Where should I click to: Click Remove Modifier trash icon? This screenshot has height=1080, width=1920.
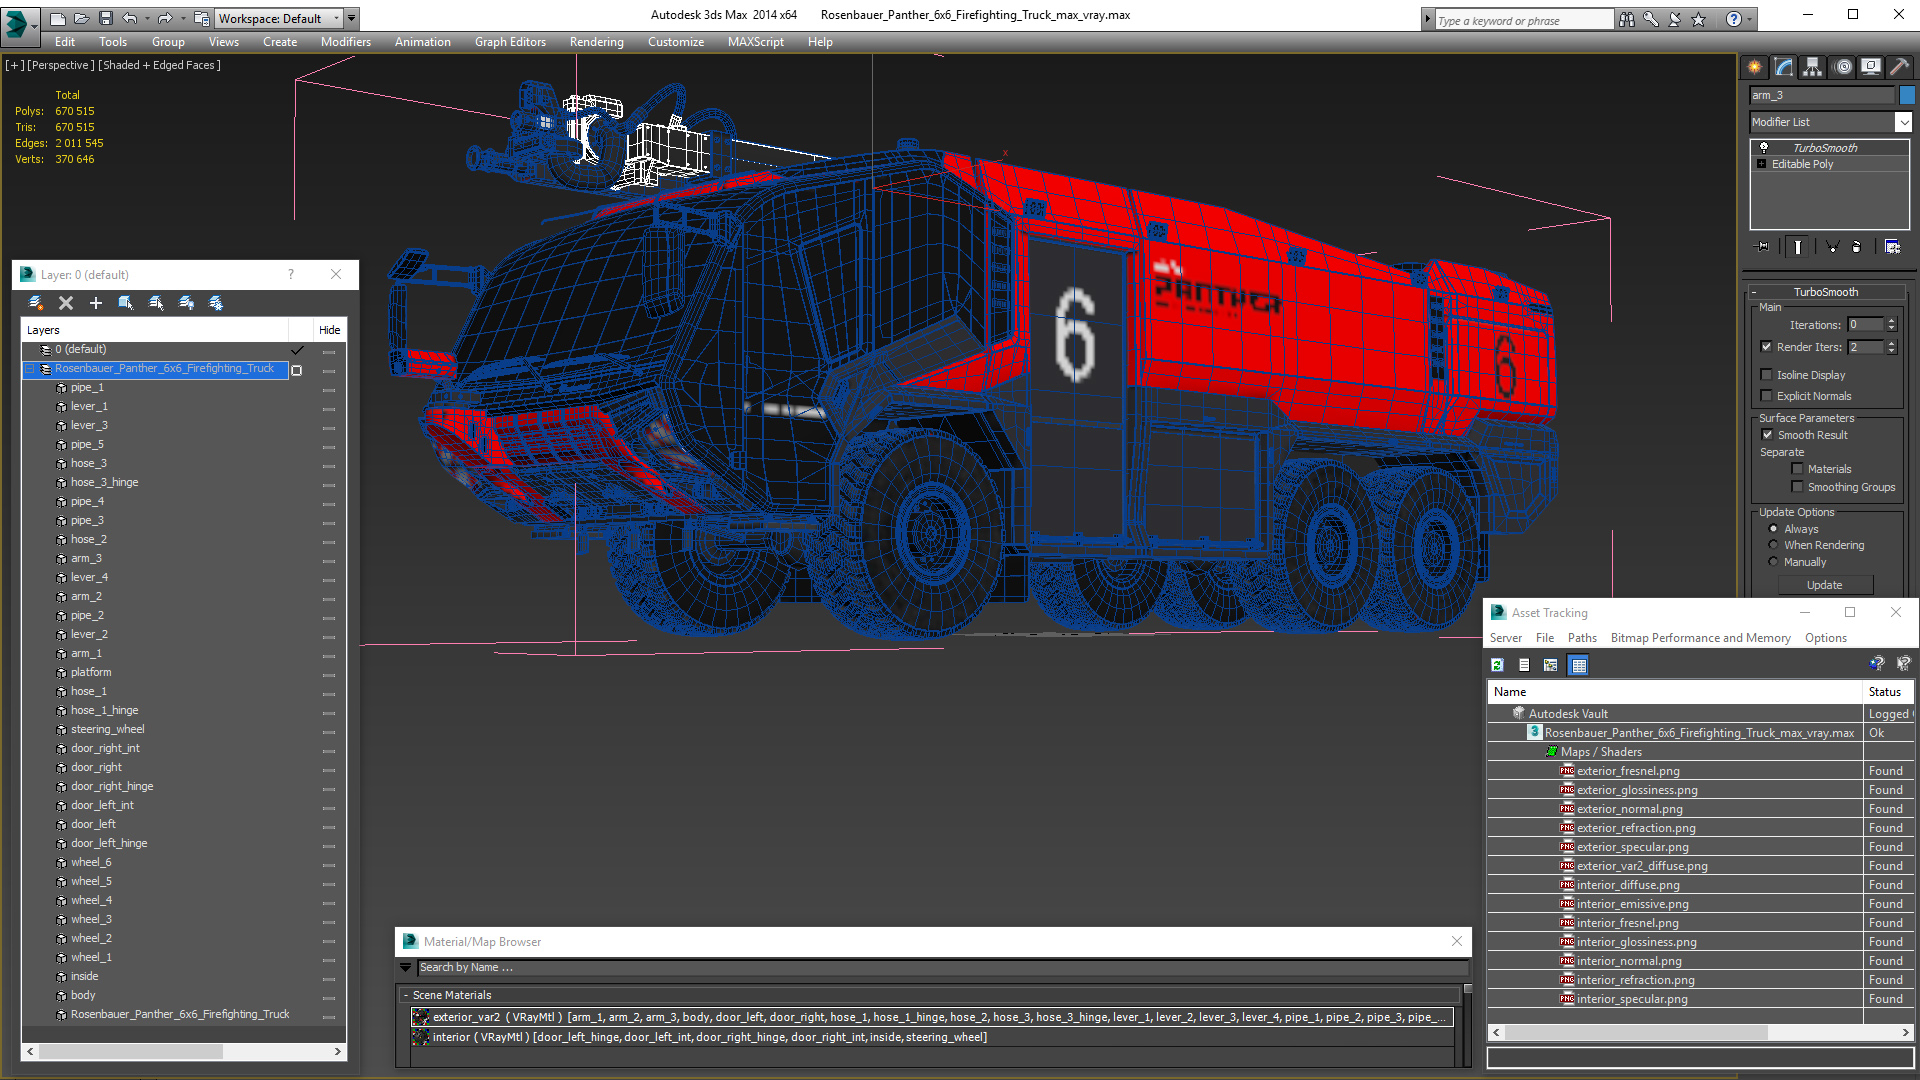coord(1857,246)
